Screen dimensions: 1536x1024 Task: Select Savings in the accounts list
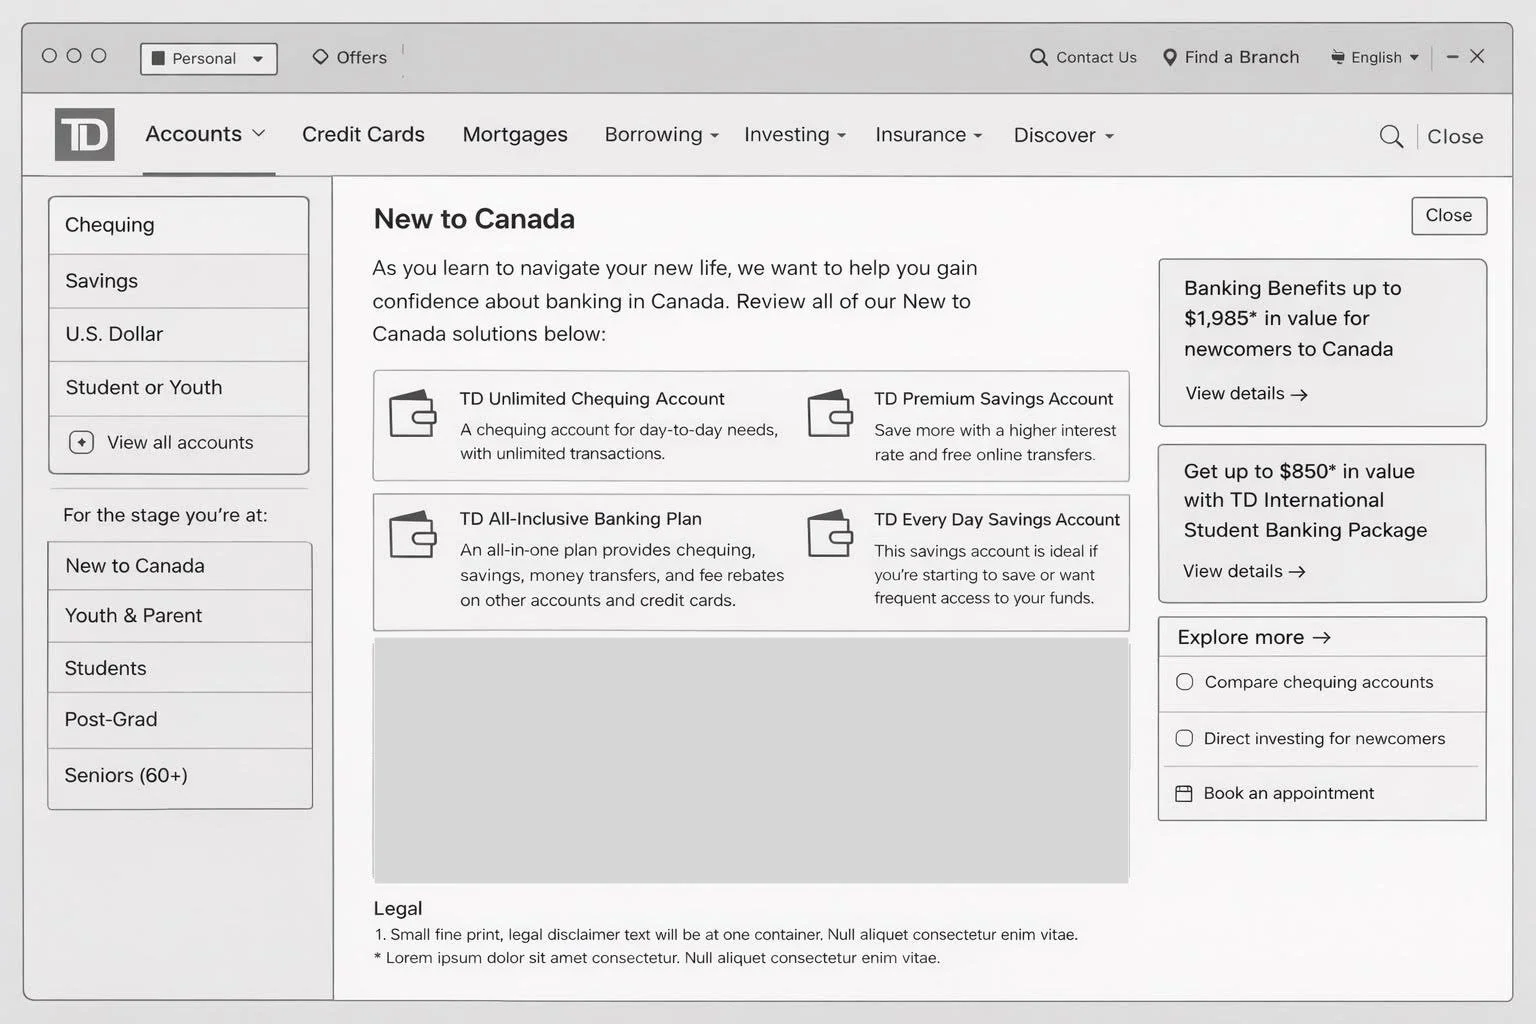179,281
